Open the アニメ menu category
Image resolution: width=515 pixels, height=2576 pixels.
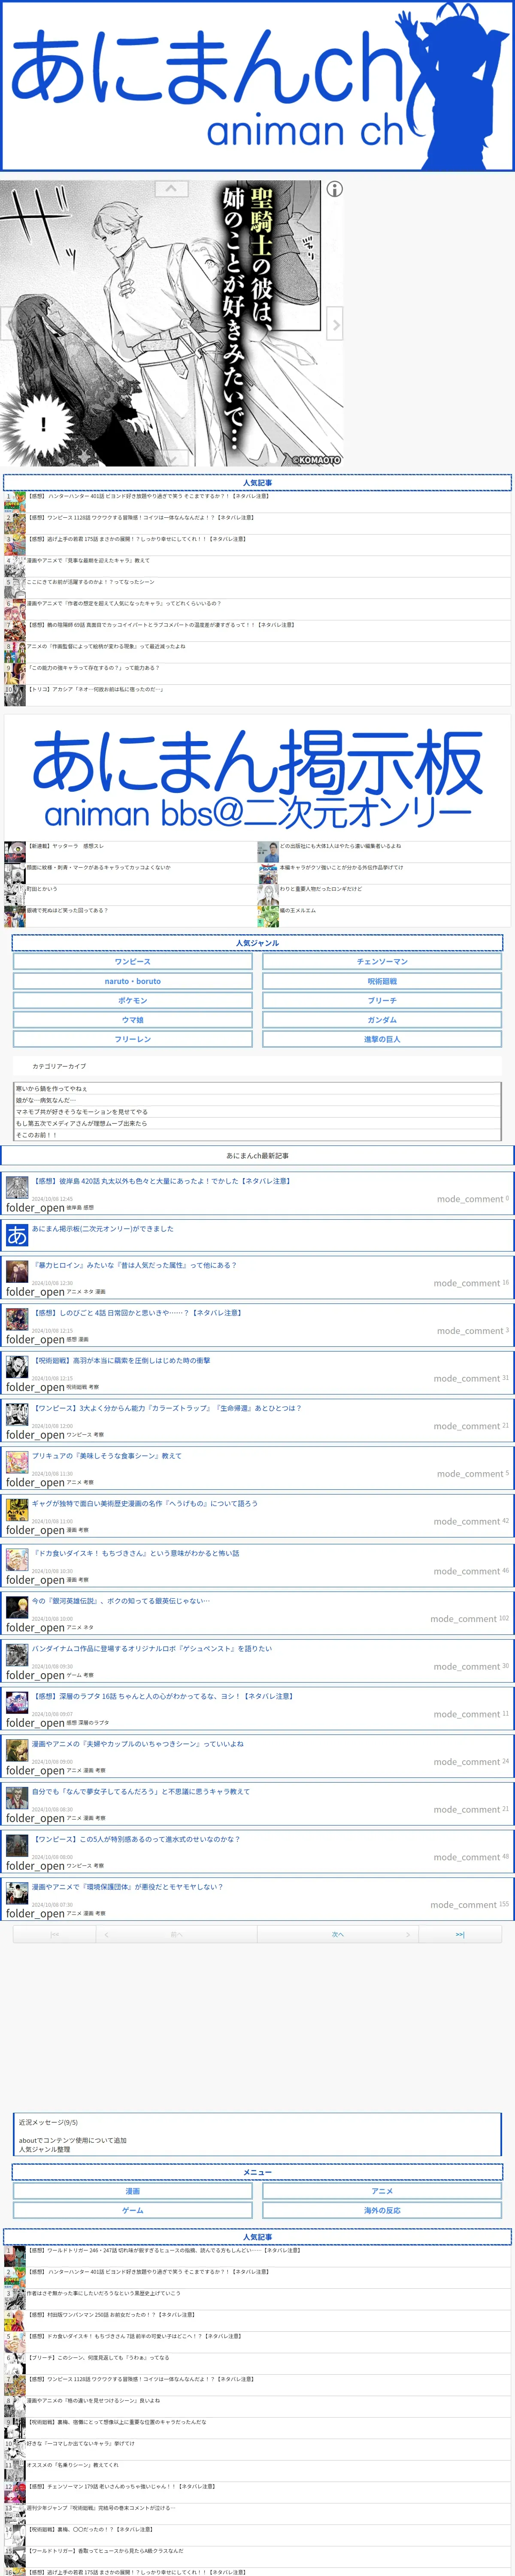(x=382, y=2191)
